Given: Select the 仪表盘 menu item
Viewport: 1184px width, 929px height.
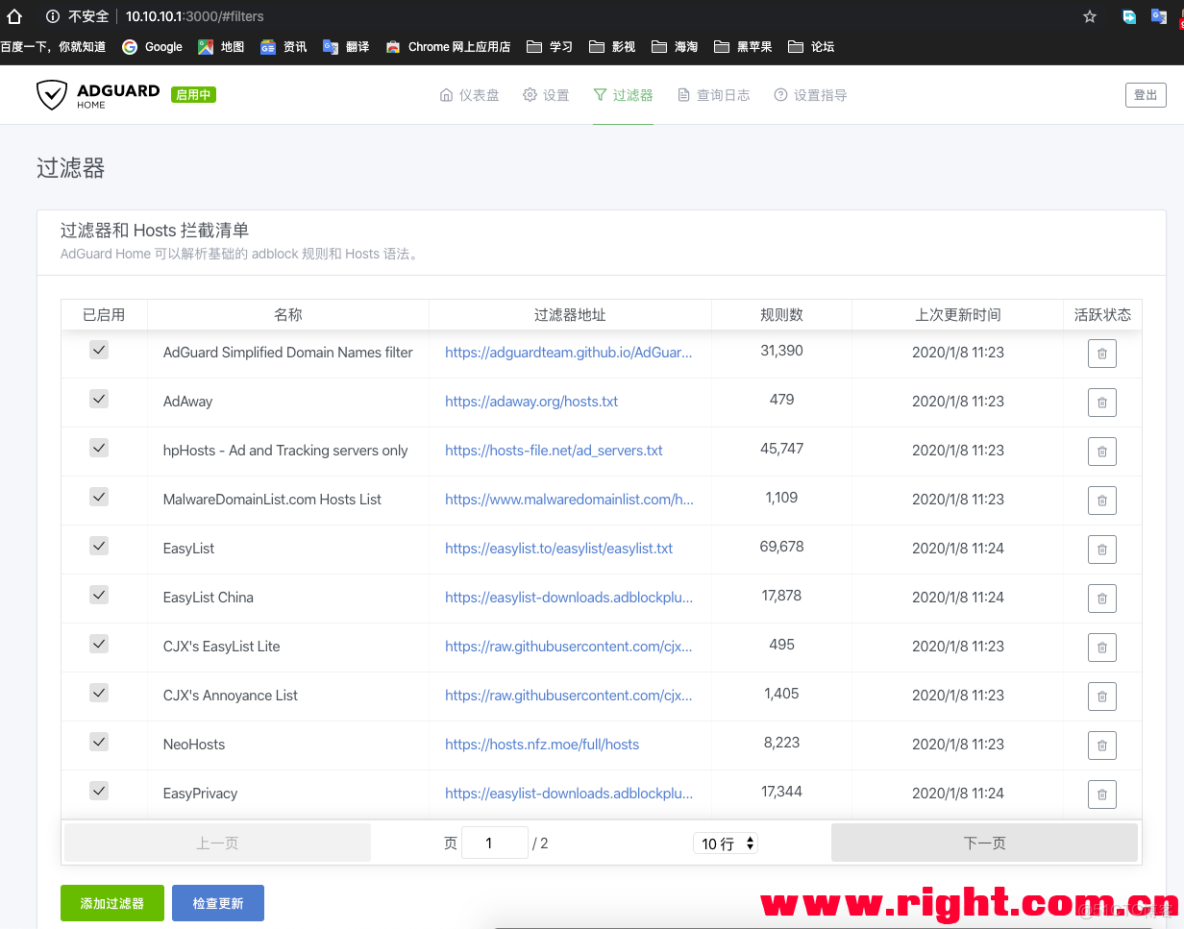Looking at the screenshot, I should (469, 95).
